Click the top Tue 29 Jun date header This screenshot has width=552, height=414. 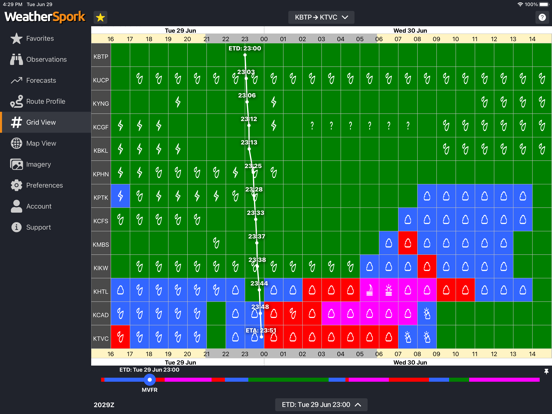coord(180,30)
